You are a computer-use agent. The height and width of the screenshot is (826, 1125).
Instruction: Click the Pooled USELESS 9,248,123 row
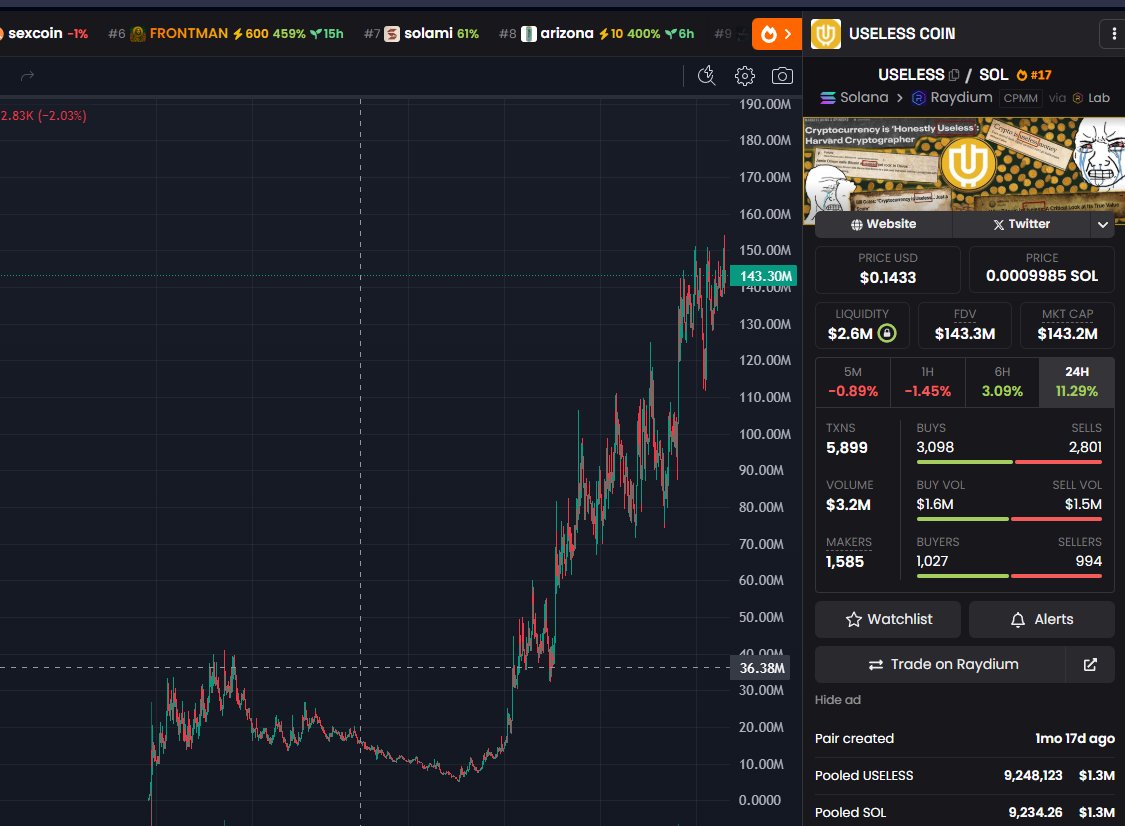coord(965,776)
